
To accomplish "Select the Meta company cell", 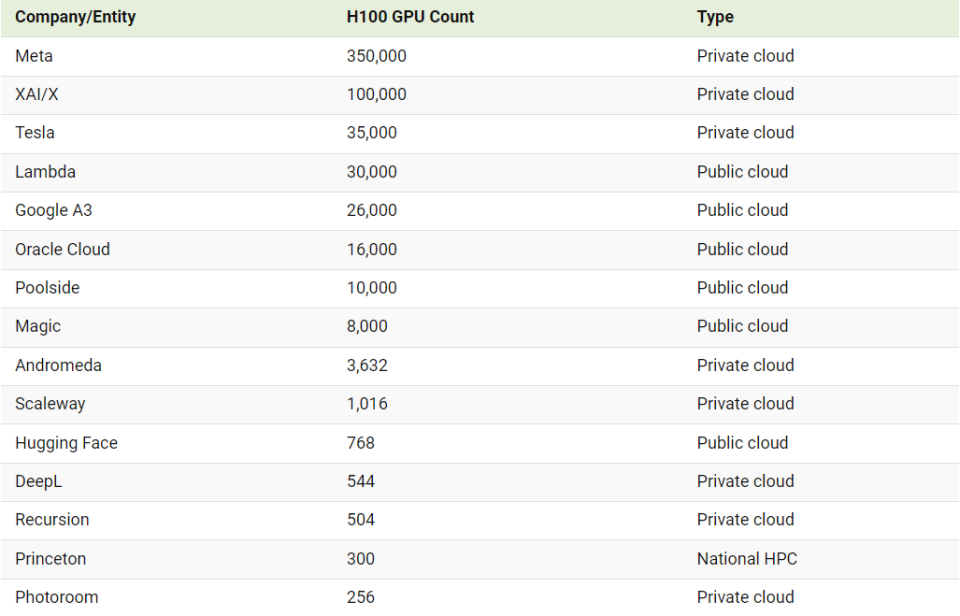I will click(x=34, y=56).
